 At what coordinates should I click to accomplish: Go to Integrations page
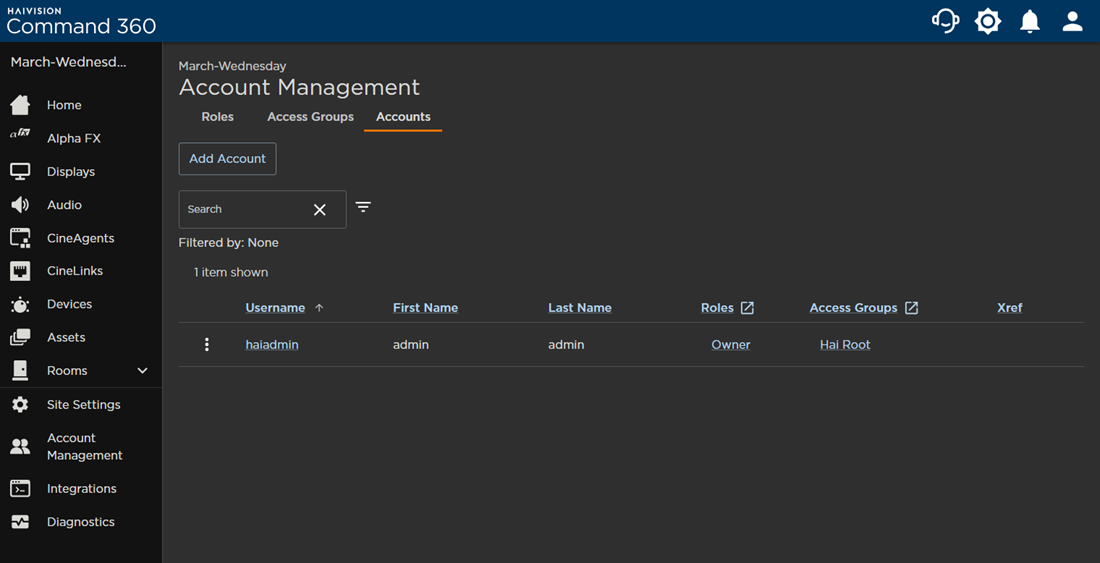click(x=81, y=489)
